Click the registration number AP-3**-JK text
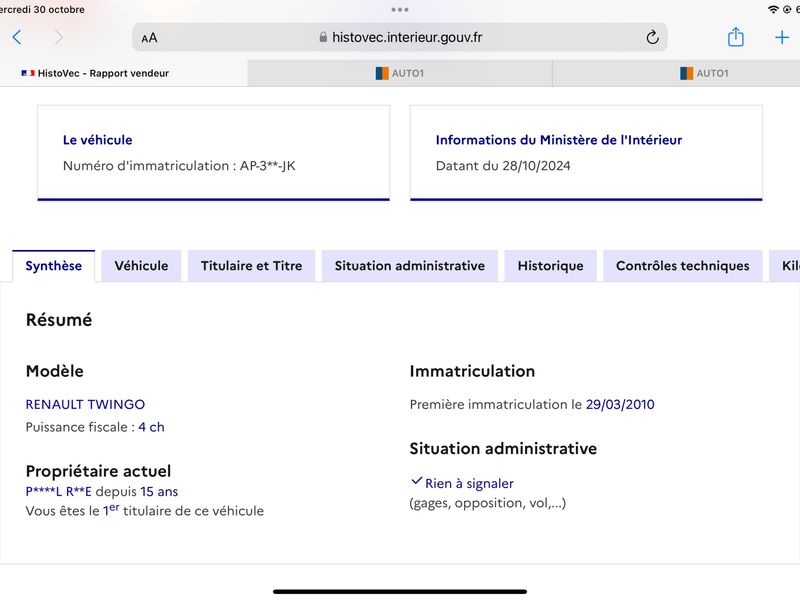 (x=267, y=166)
